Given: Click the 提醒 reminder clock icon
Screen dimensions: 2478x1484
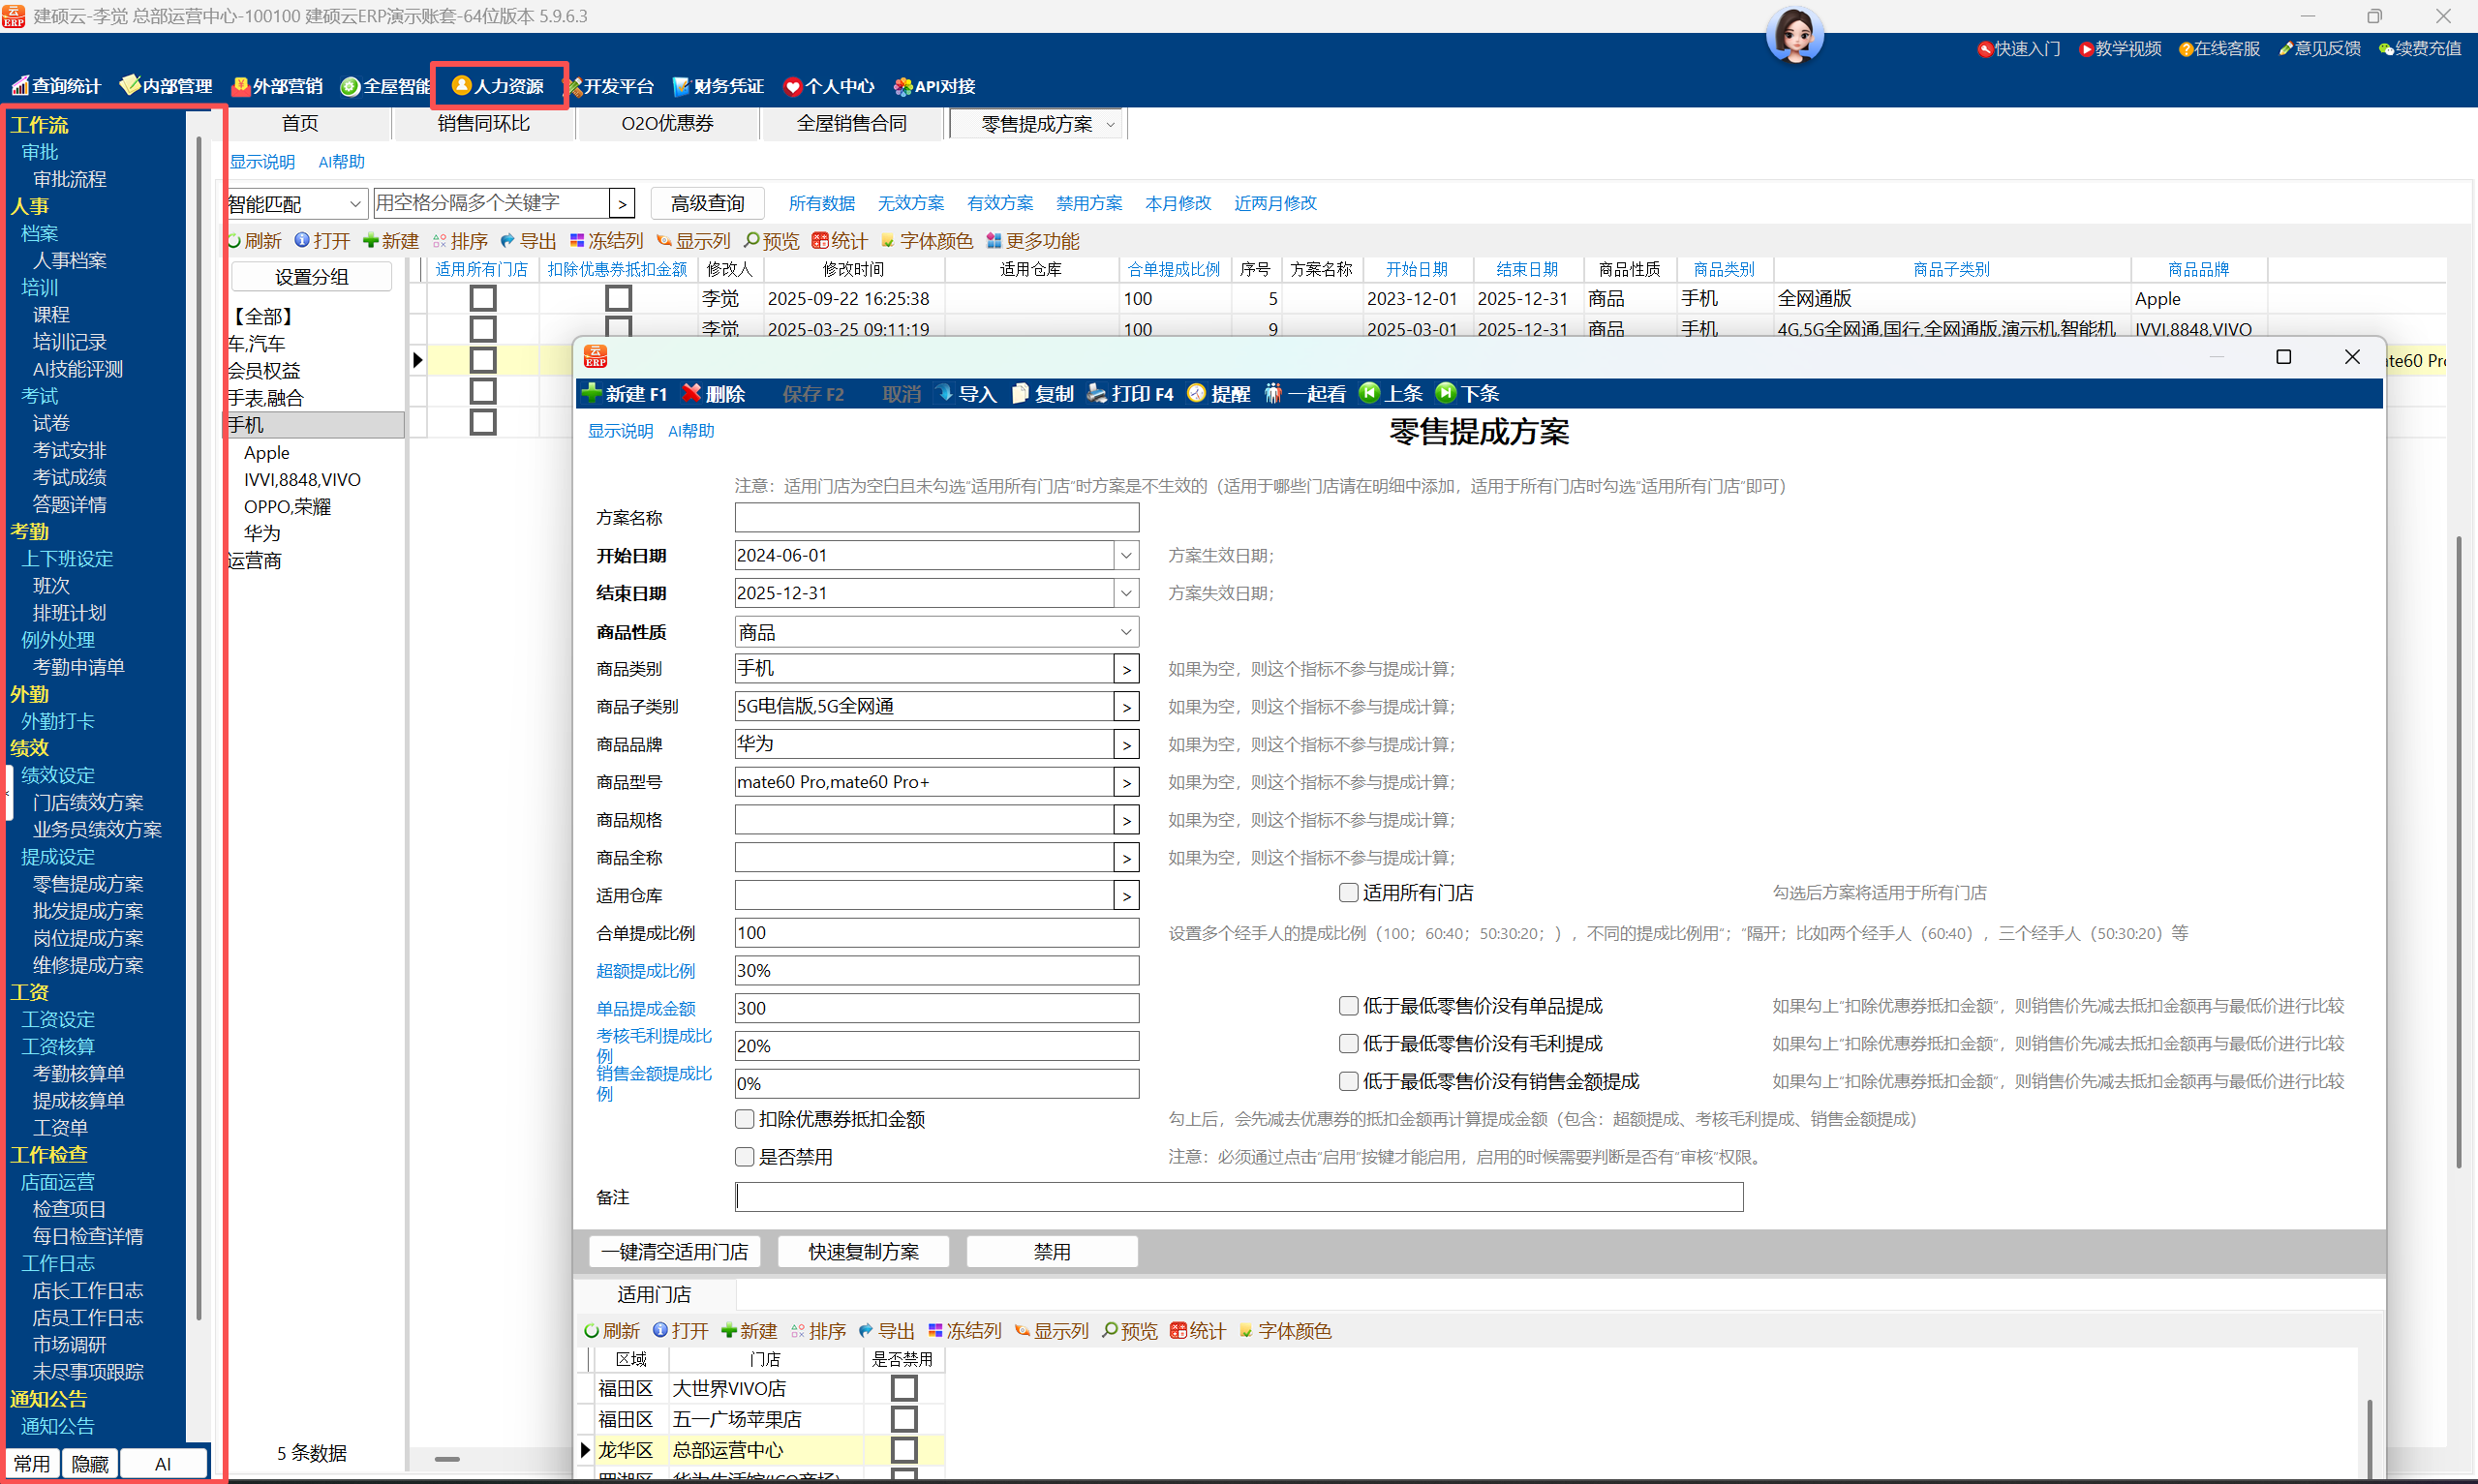Looking at the screenshot, I should [1196, 393].
